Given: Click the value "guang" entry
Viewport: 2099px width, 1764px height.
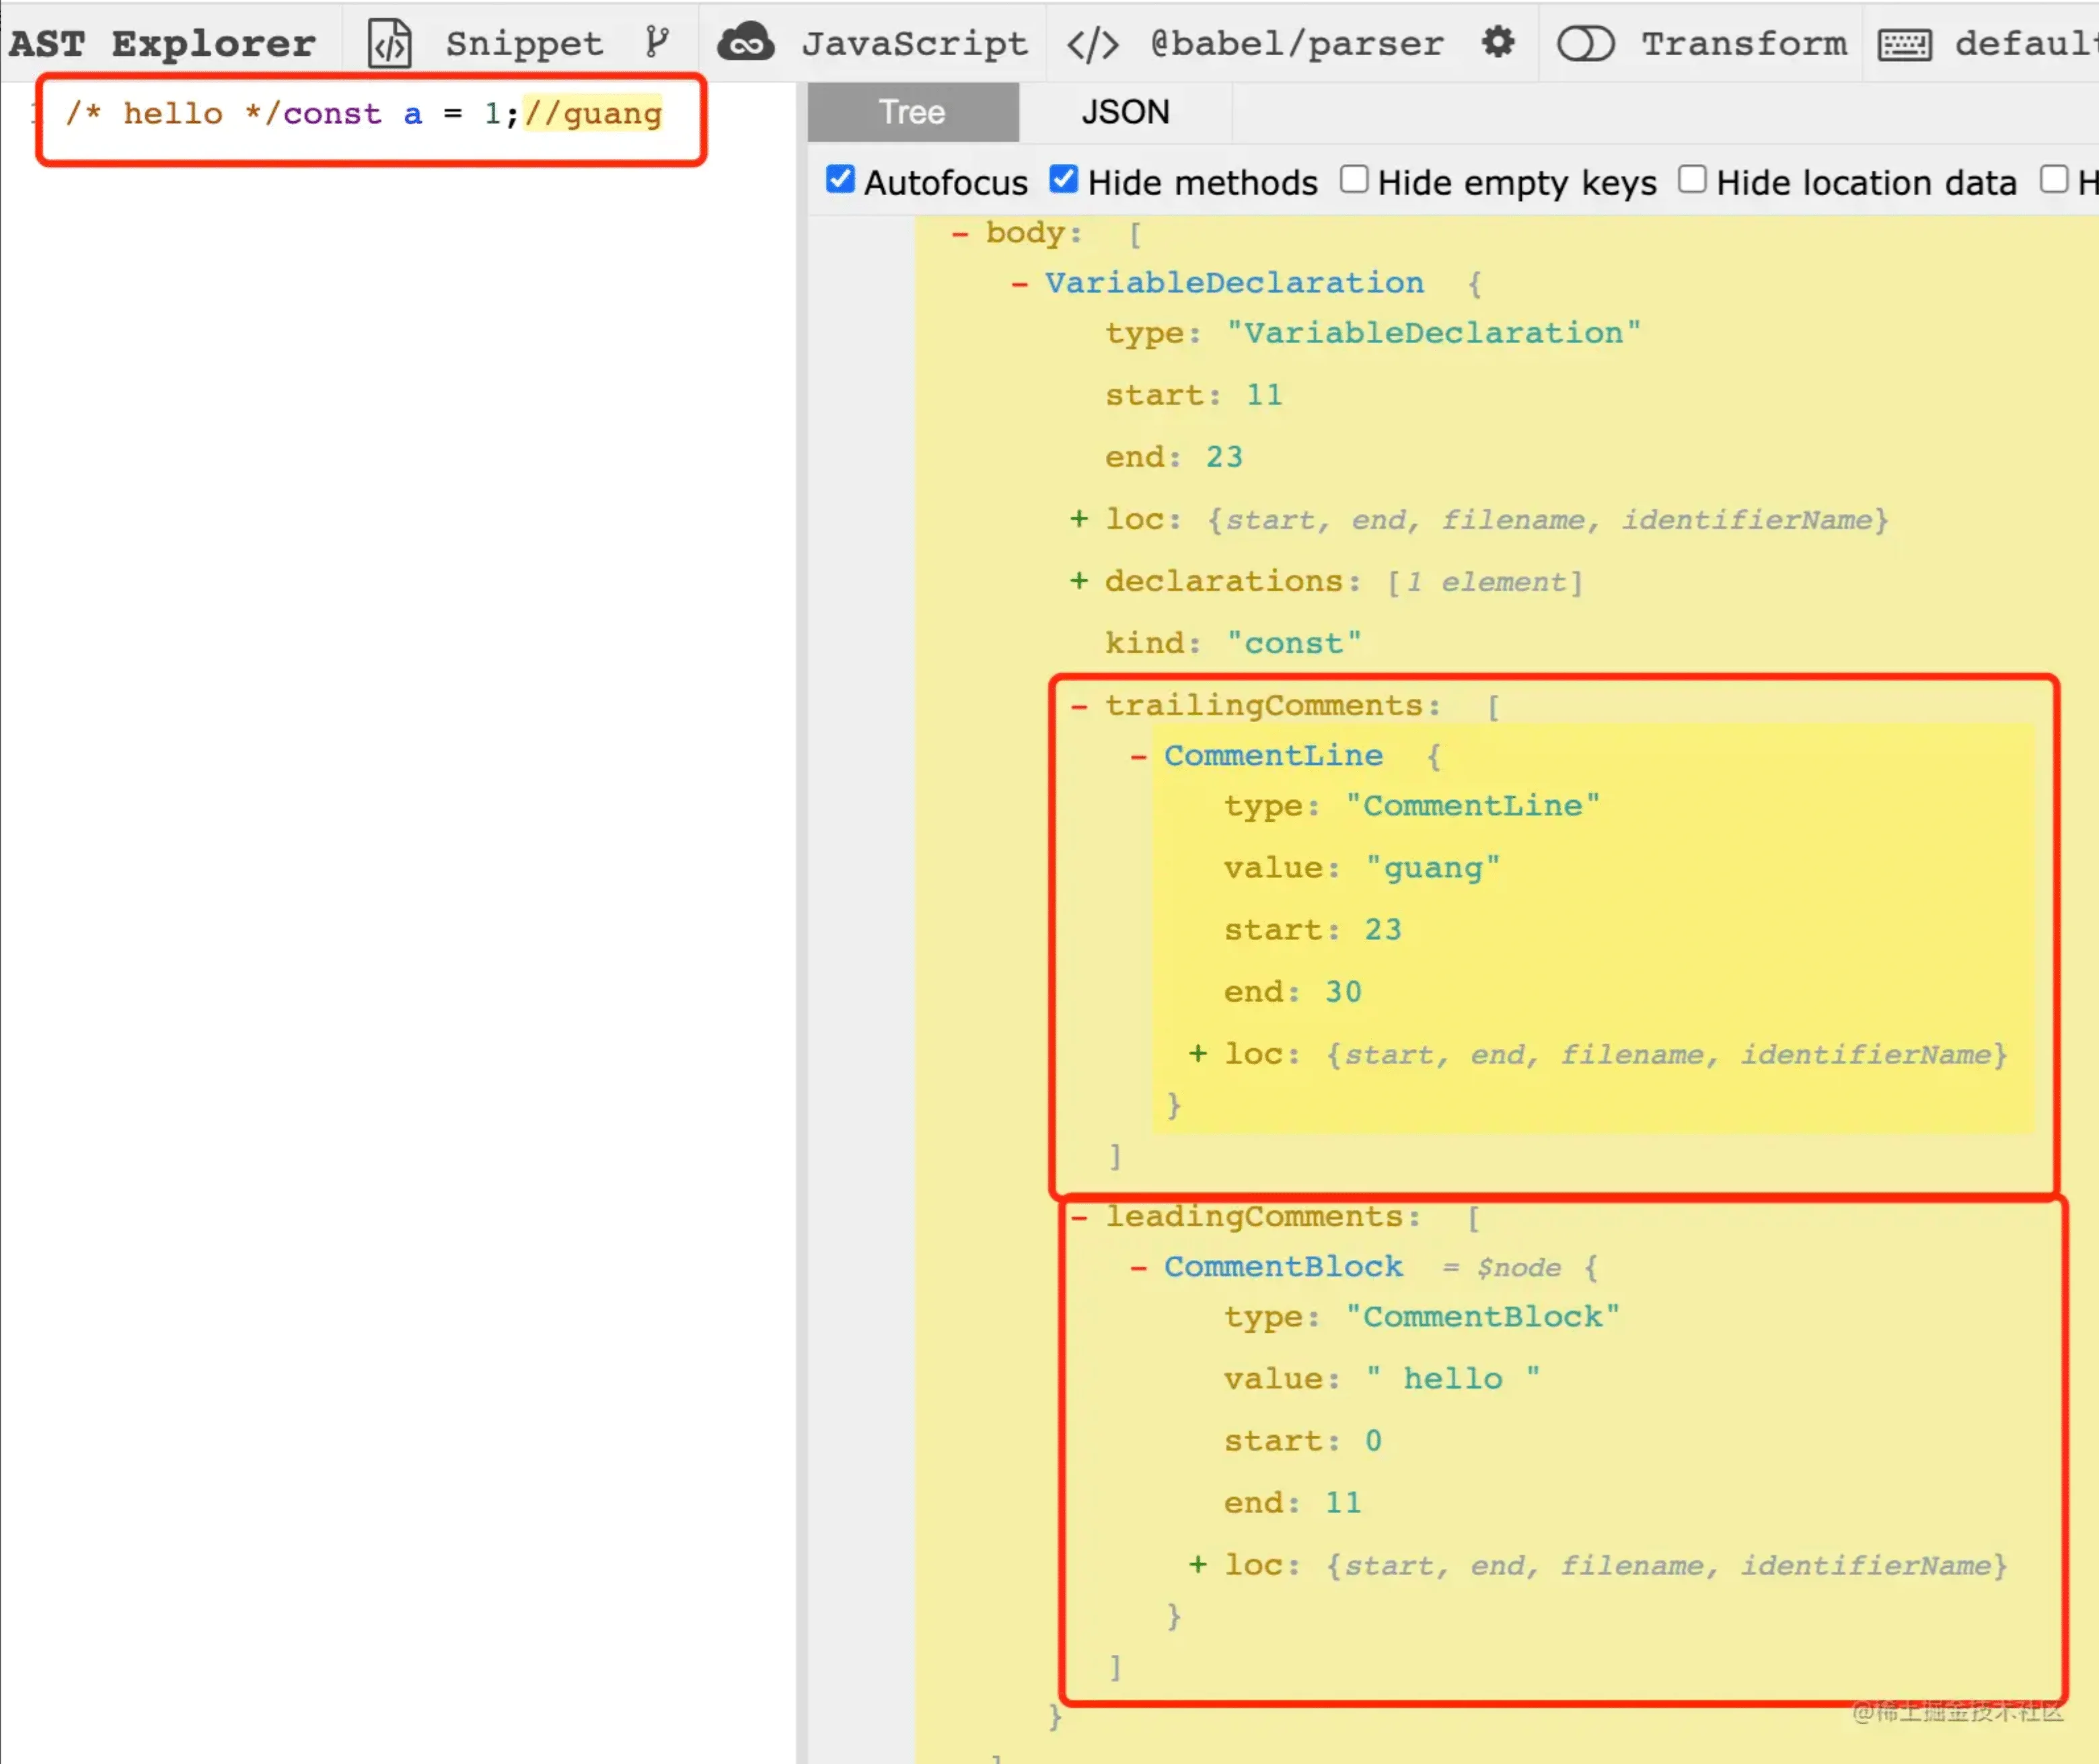Looking at the screenshot, I should click(x=1432, y=868).
